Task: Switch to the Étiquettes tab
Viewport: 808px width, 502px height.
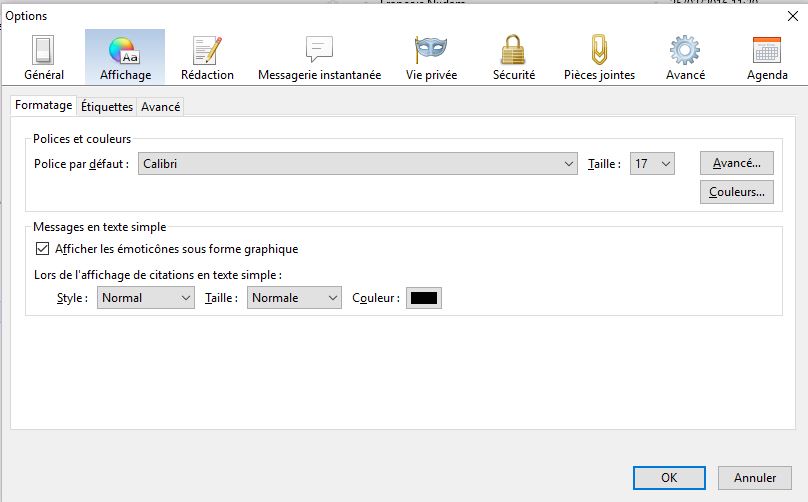Action: point(107,107)
